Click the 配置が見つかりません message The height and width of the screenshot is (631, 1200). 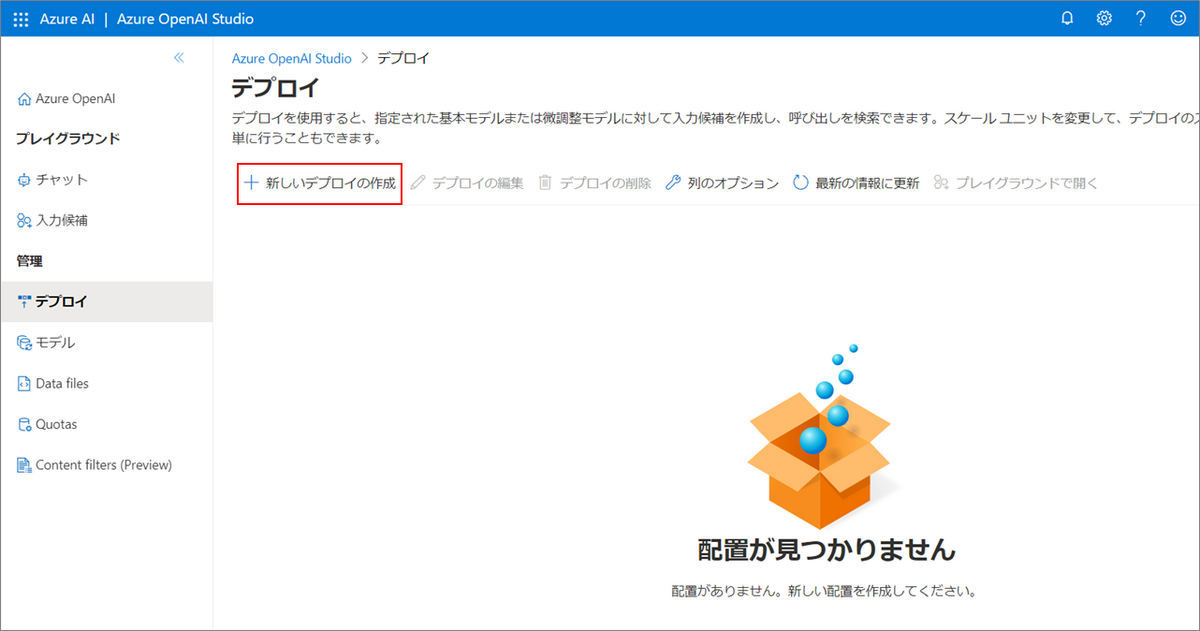tap(826, 550)
